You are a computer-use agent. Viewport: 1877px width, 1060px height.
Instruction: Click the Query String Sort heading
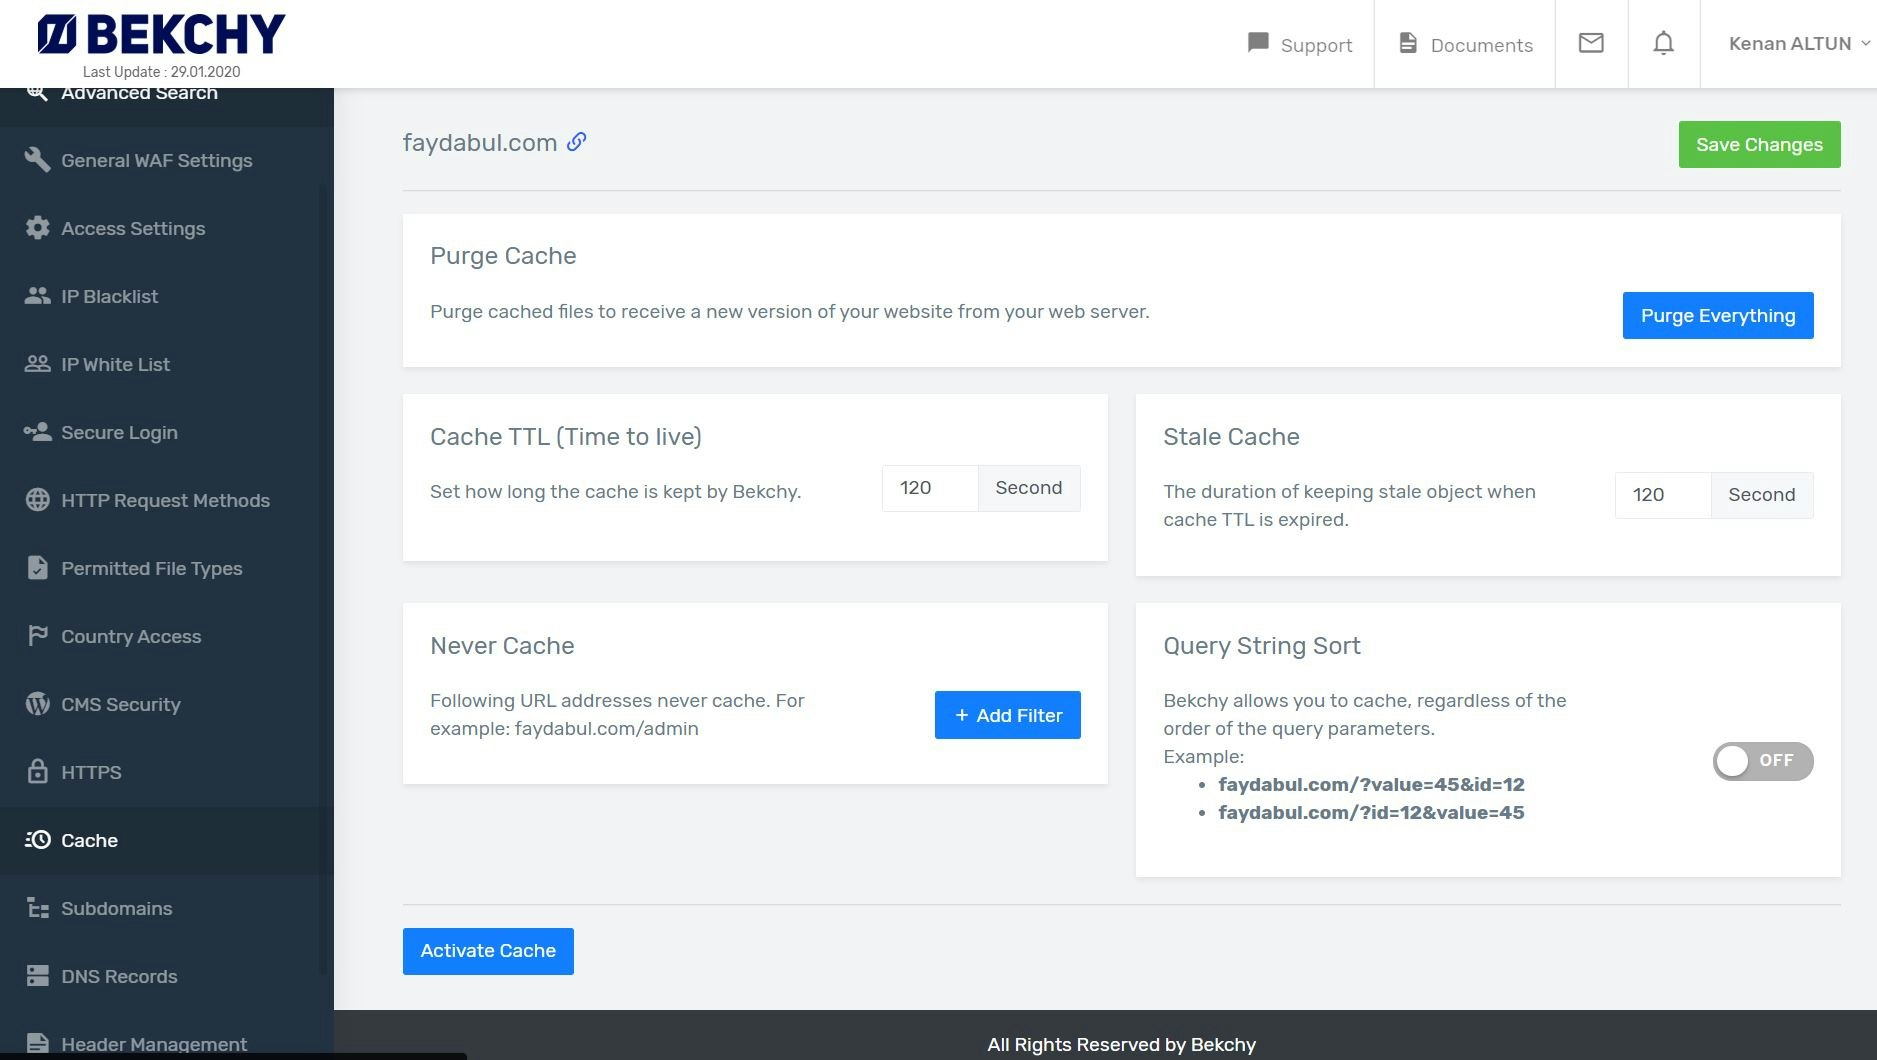pyautogui.click(x=1262, y=646)
